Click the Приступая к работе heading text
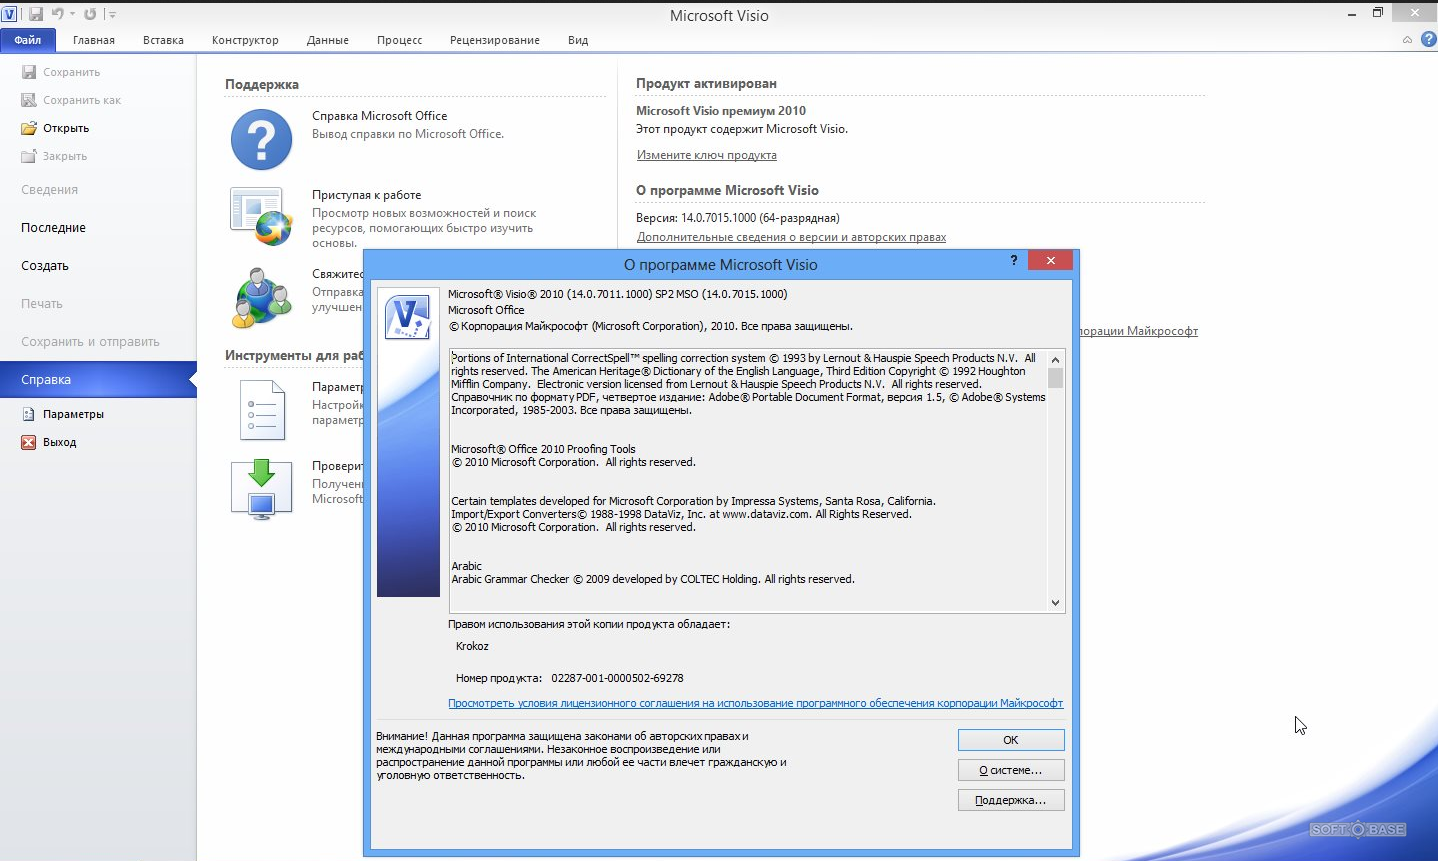 coord(366,195)
